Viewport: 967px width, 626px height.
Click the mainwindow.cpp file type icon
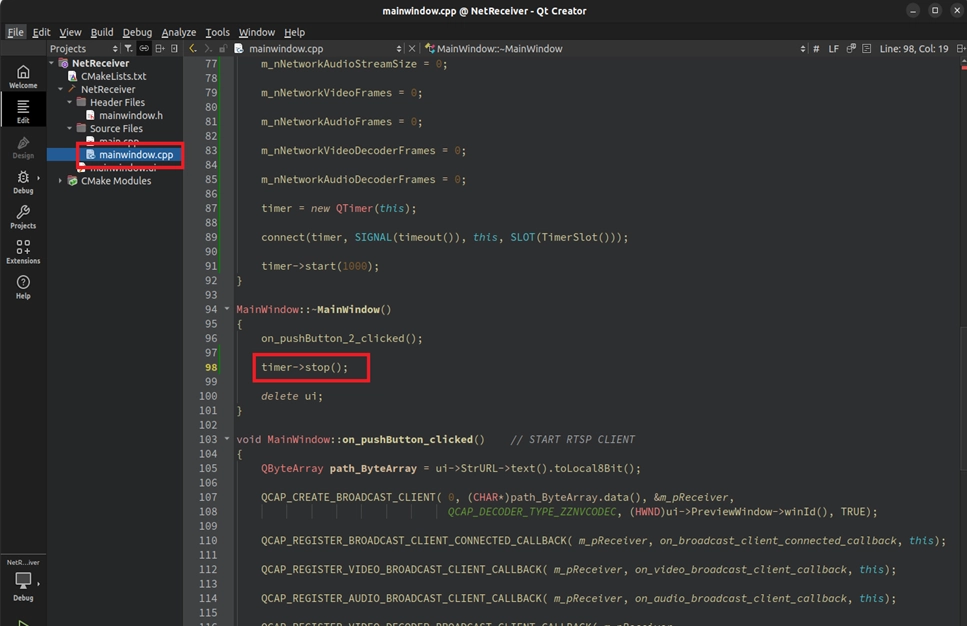click(x=239, y=48)
